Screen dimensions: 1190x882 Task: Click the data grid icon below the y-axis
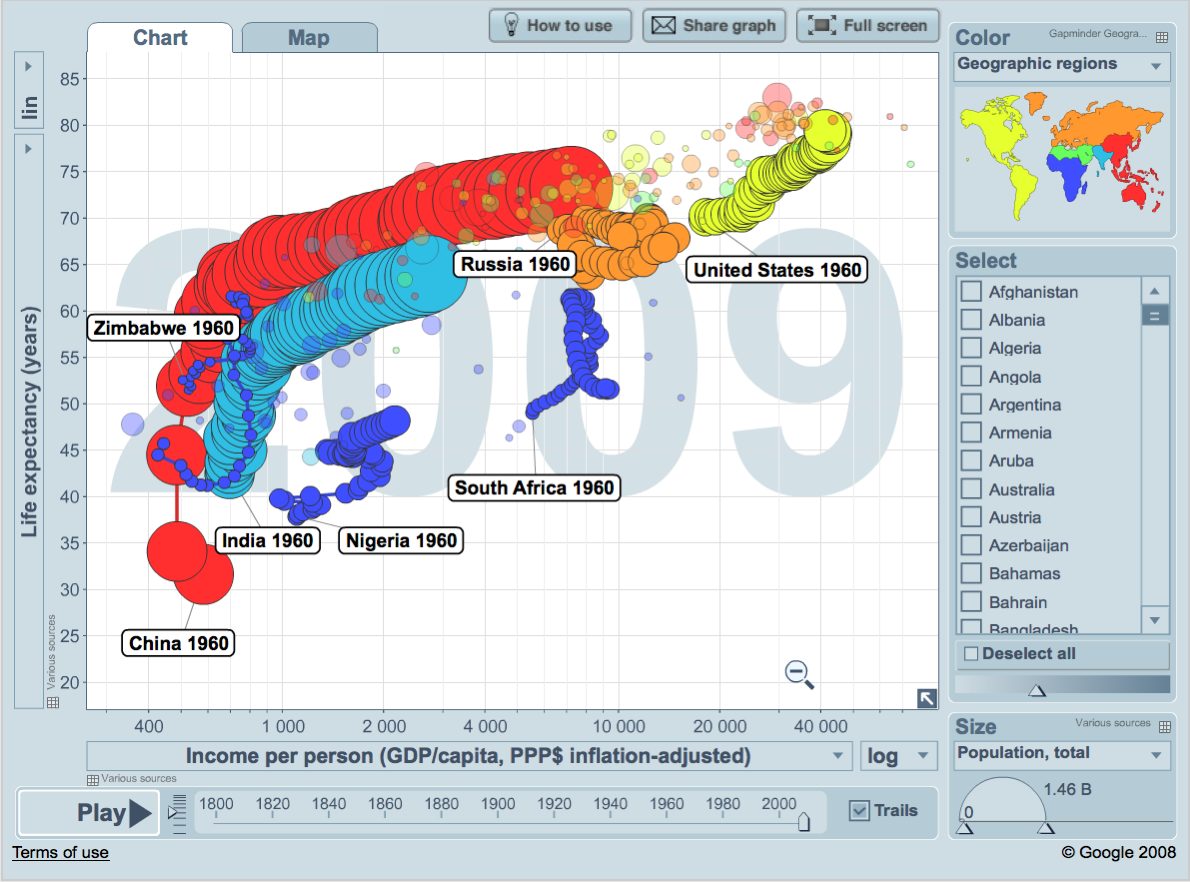(53, 702)
